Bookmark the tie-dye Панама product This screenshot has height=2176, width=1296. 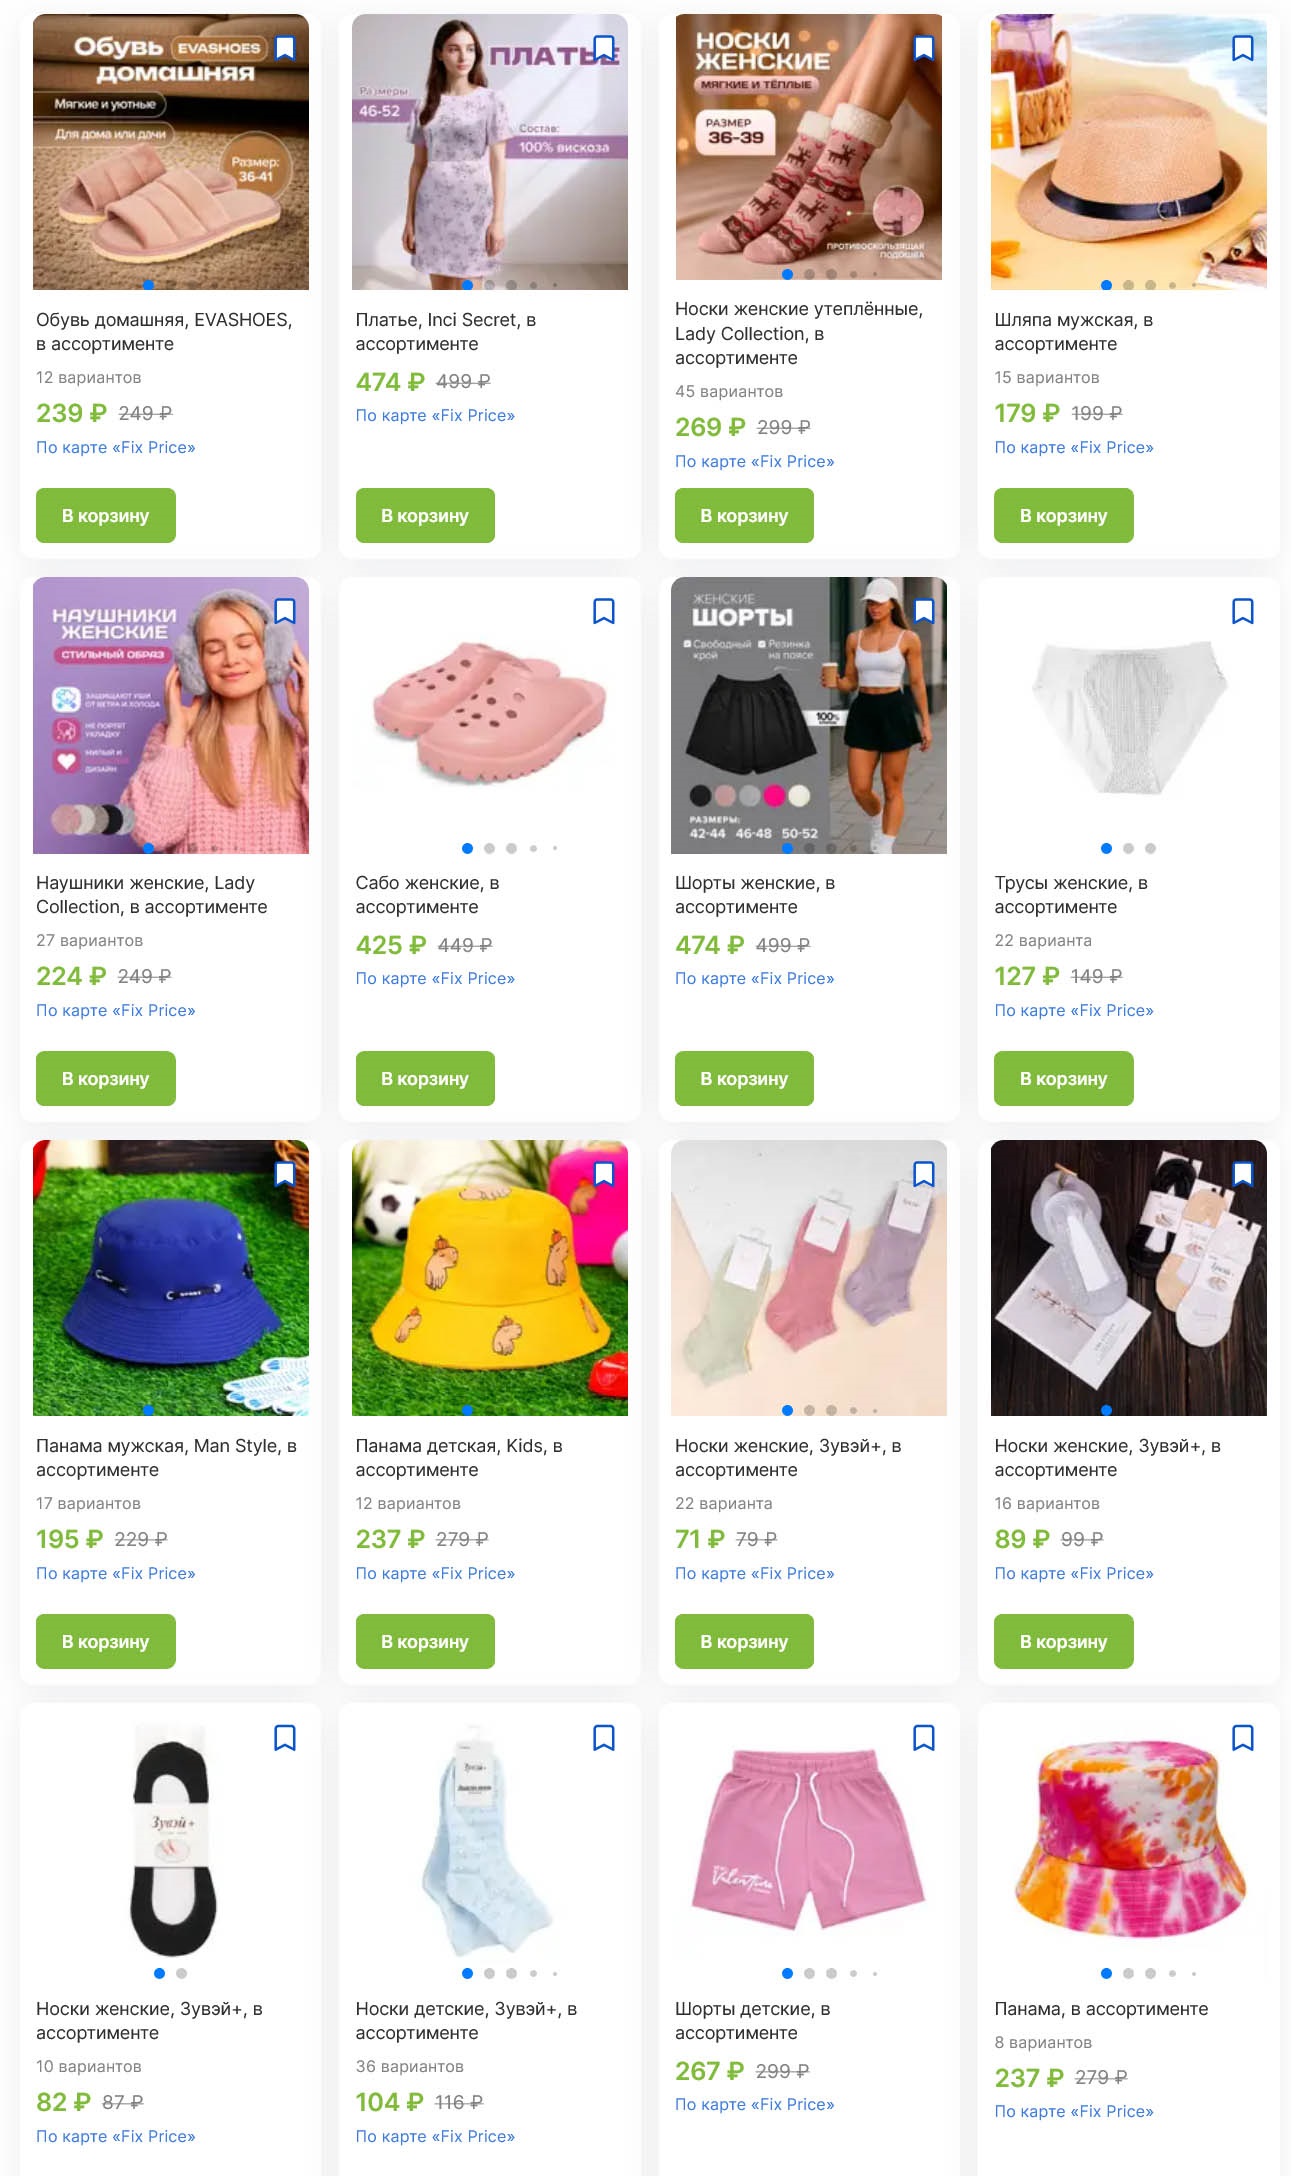tap(1243, 1738)
